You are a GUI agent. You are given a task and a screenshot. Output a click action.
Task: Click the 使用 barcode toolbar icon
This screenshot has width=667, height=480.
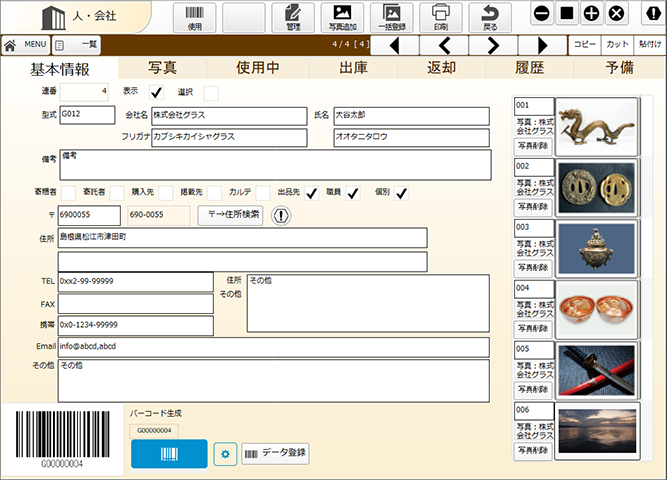pyautogui.click(x=194, y=17)
